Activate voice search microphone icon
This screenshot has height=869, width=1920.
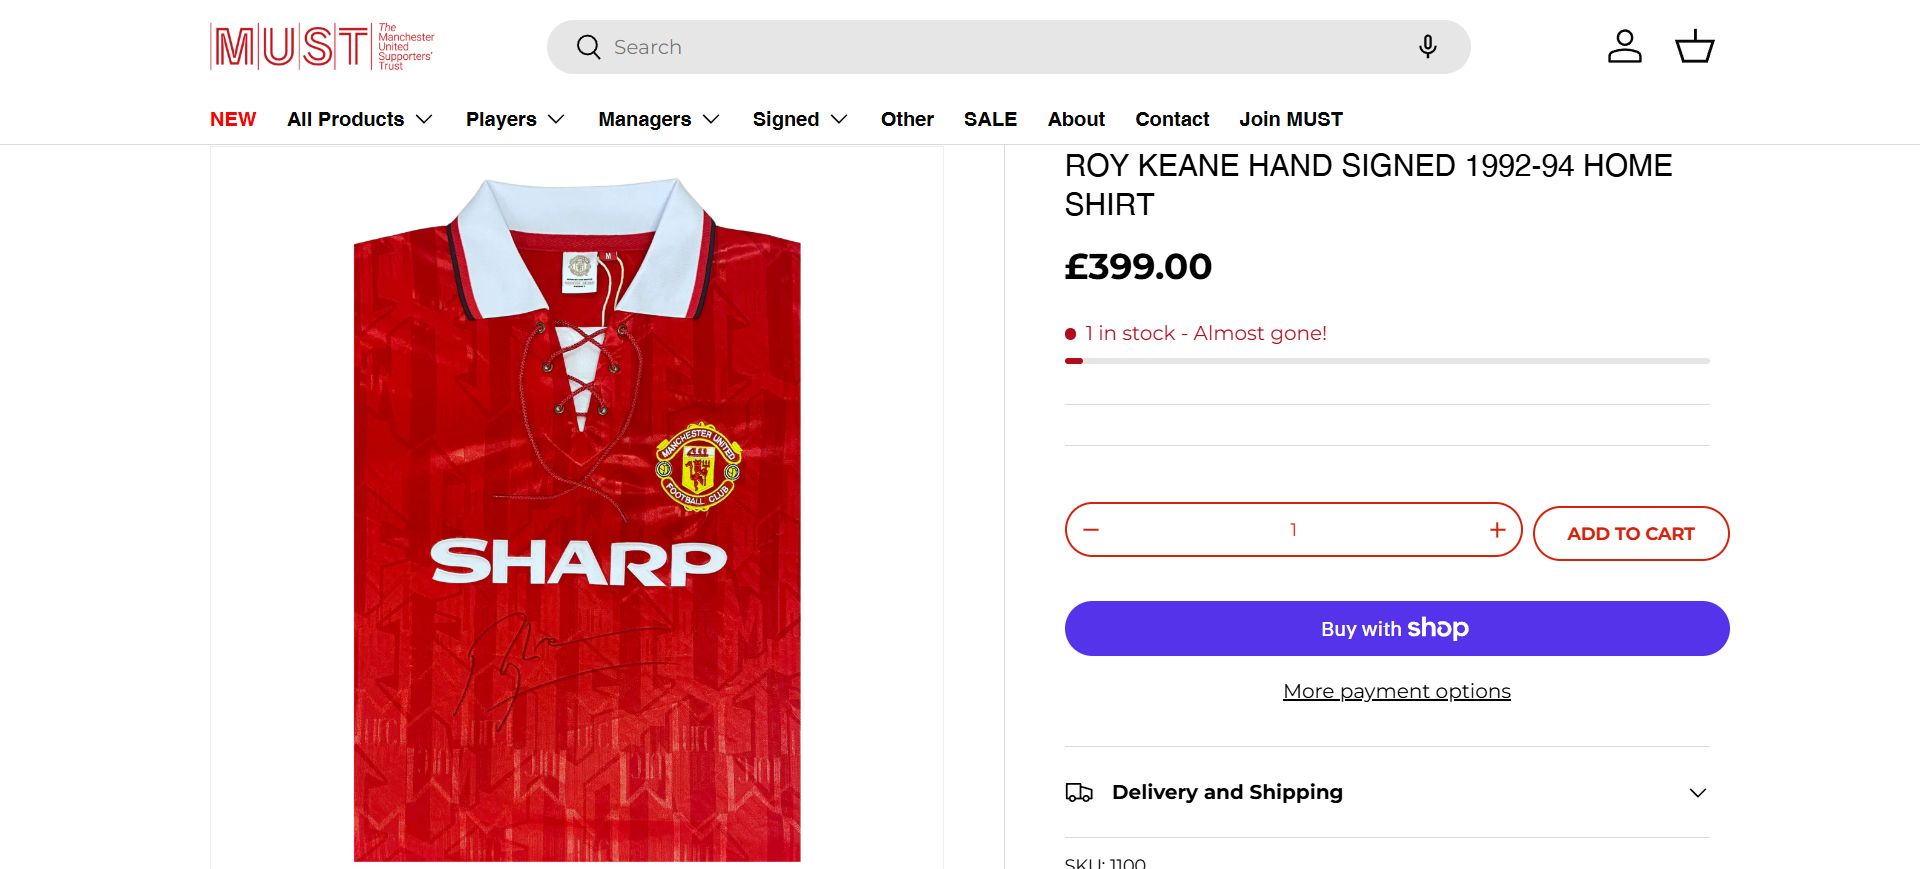(1427, 47)
